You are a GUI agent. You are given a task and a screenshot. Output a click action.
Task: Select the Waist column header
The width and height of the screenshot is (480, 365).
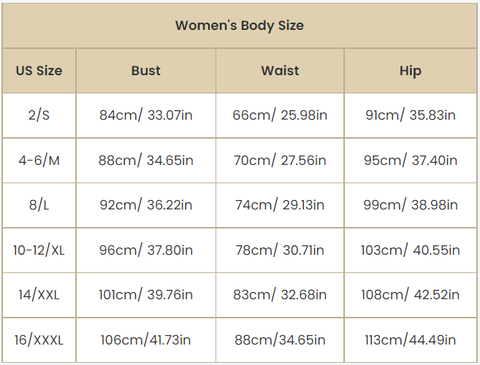280,71
